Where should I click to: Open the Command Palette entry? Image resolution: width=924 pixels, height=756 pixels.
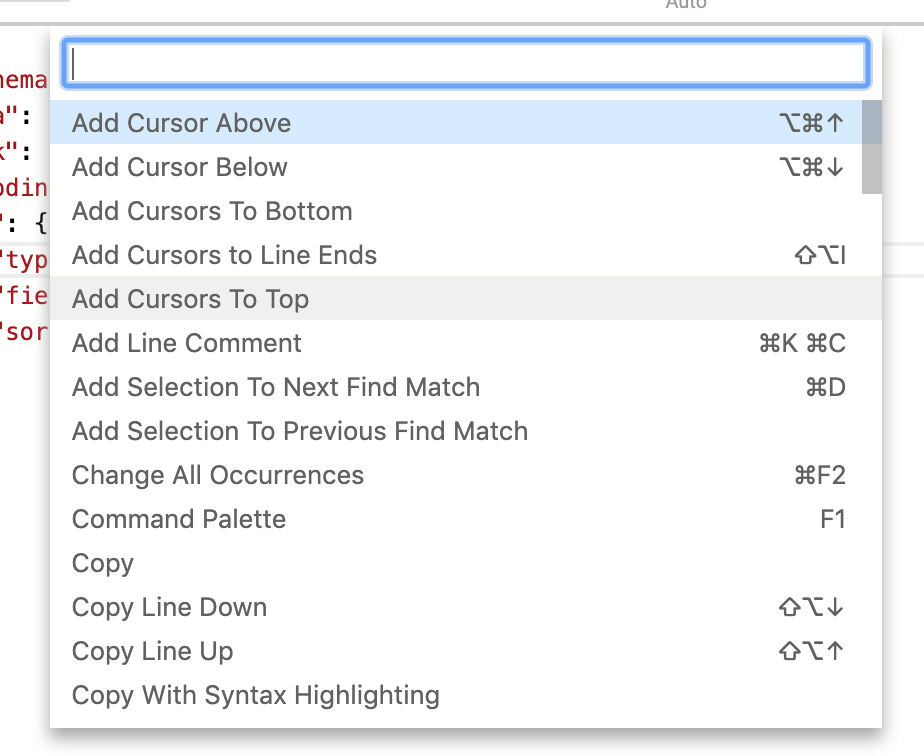click(178, 519)
